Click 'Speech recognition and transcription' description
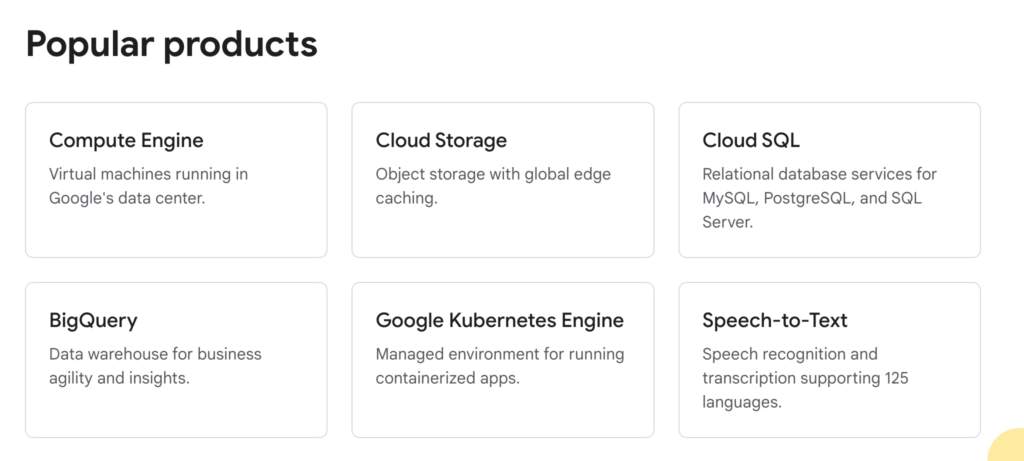 coord(789,354)
